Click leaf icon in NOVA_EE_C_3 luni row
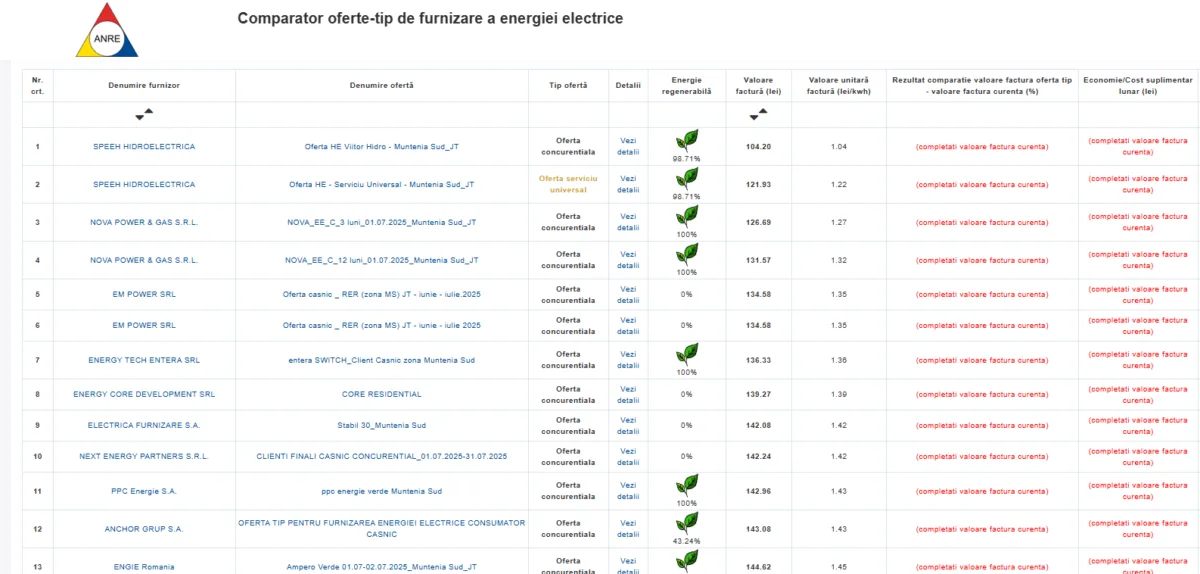Viewport: 1200px width, 574px height. tap(687, 217)
